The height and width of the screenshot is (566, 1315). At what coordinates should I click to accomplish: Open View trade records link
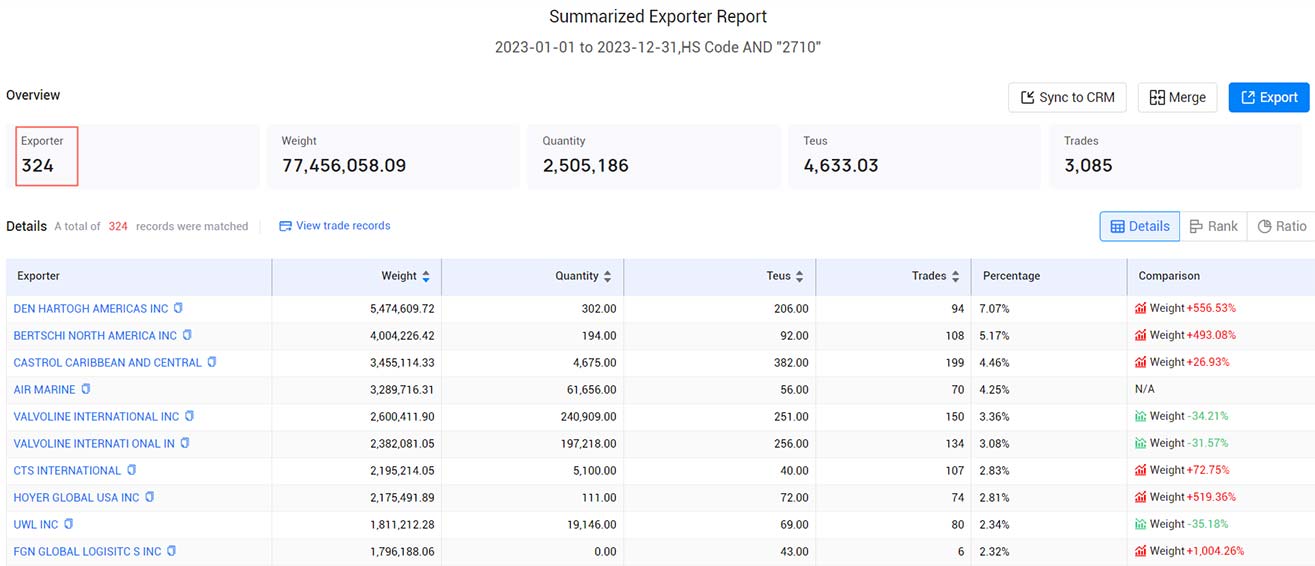[335, 226]
